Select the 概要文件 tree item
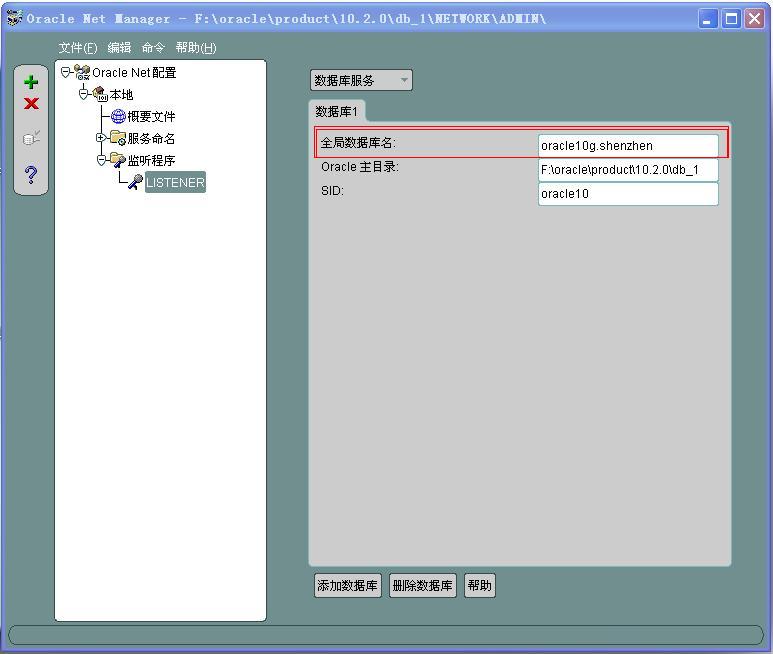 coord(151,116)
